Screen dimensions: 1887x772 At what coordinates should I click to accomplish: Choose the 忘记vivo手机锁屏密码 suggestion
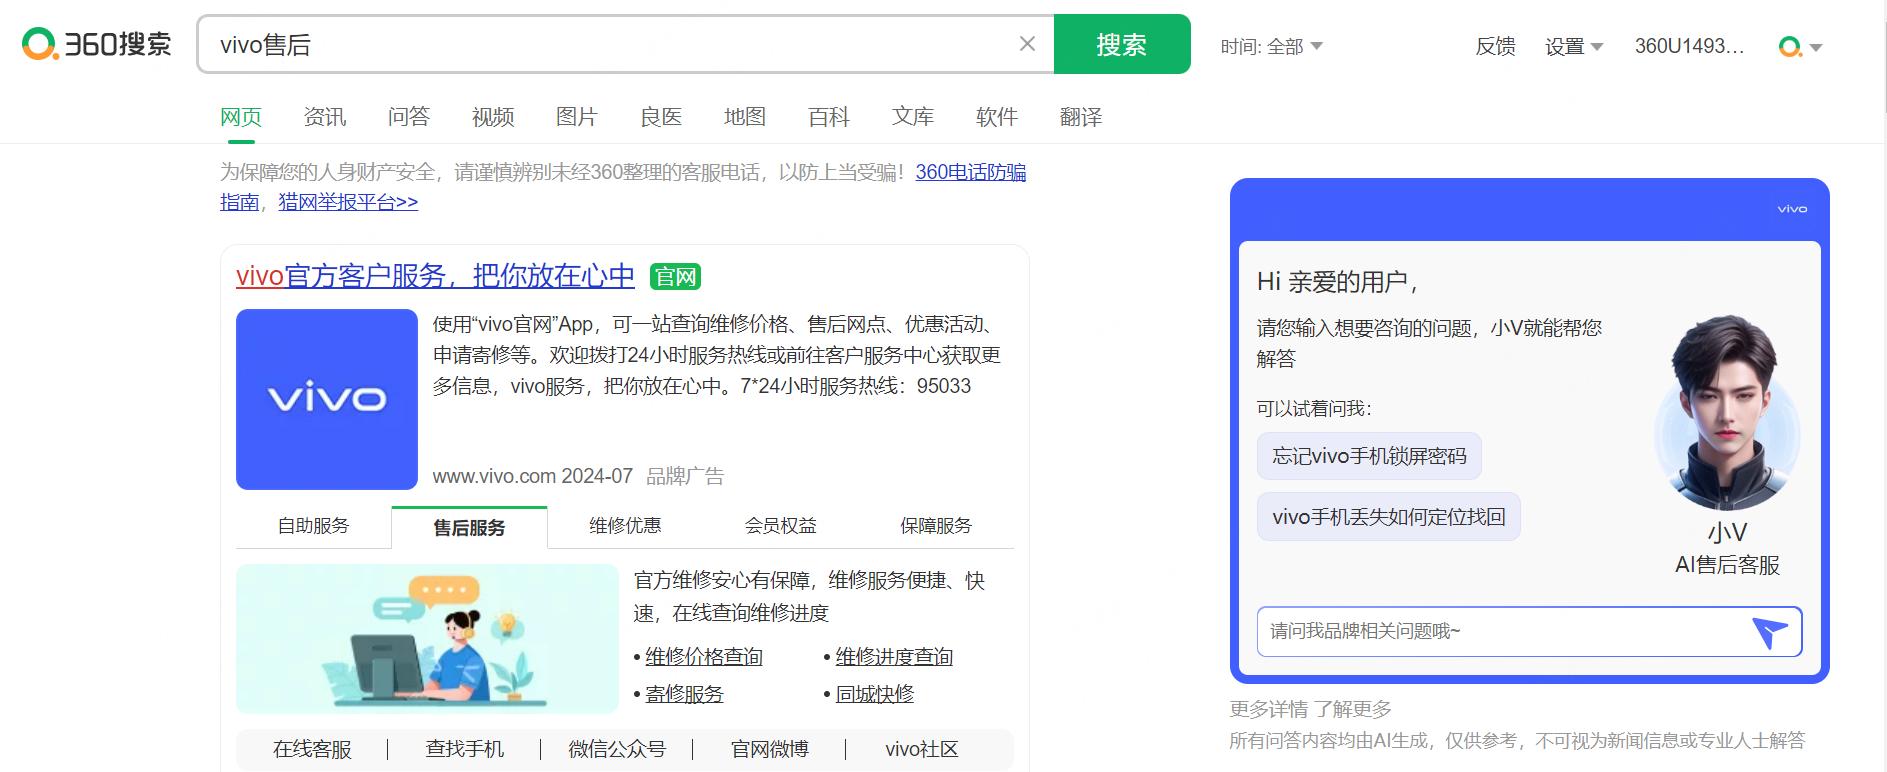click(x=1369, y=456)
